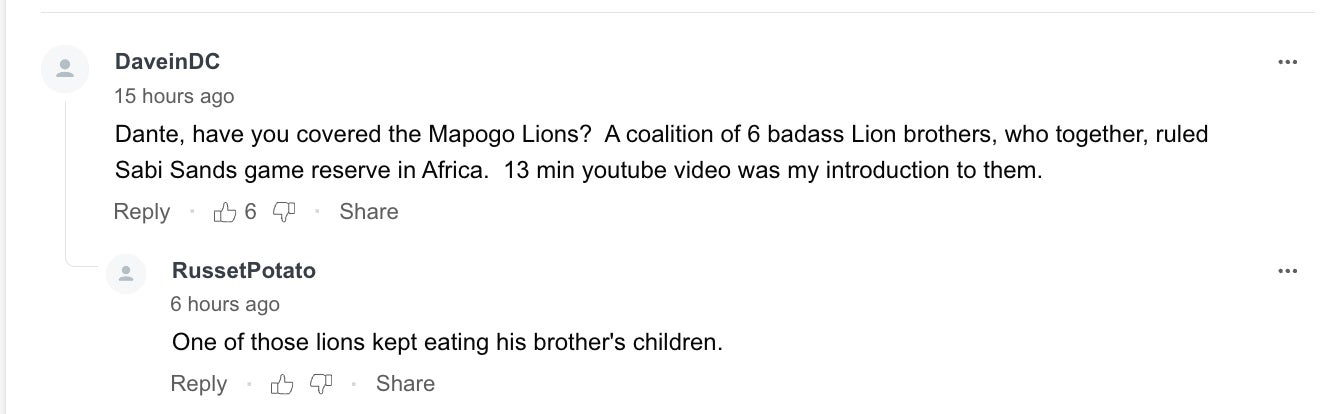View the like count 6 on DaveinDC's comment

(250, 212)
